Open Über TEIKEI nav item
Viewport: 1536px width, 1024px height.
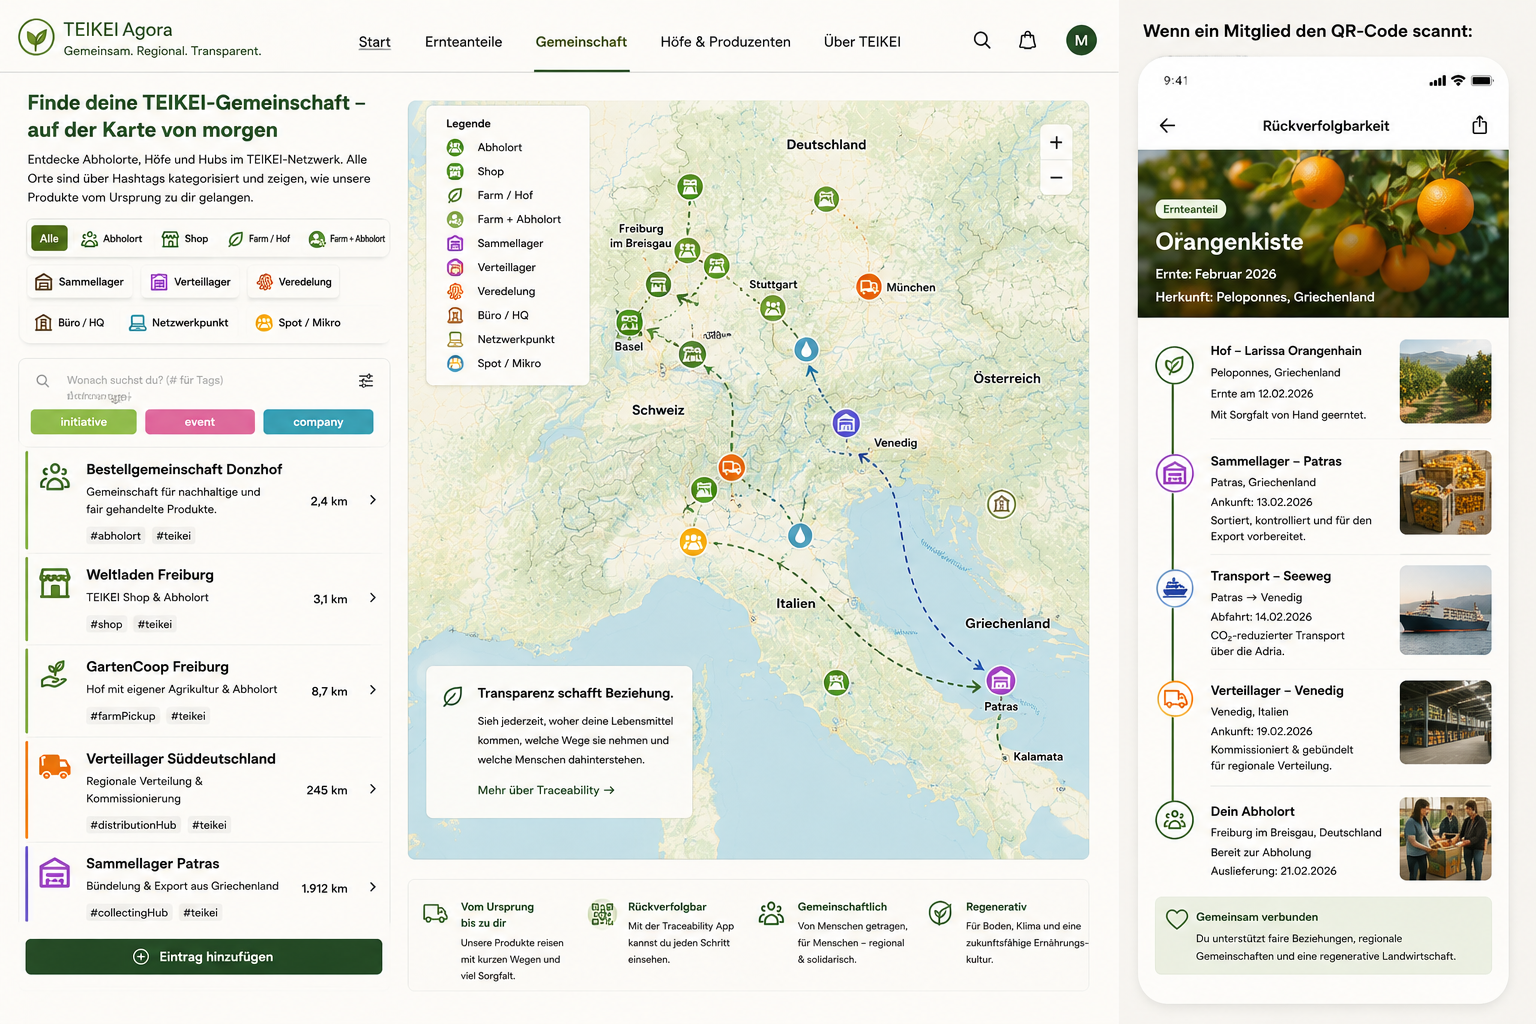[862, 42]
